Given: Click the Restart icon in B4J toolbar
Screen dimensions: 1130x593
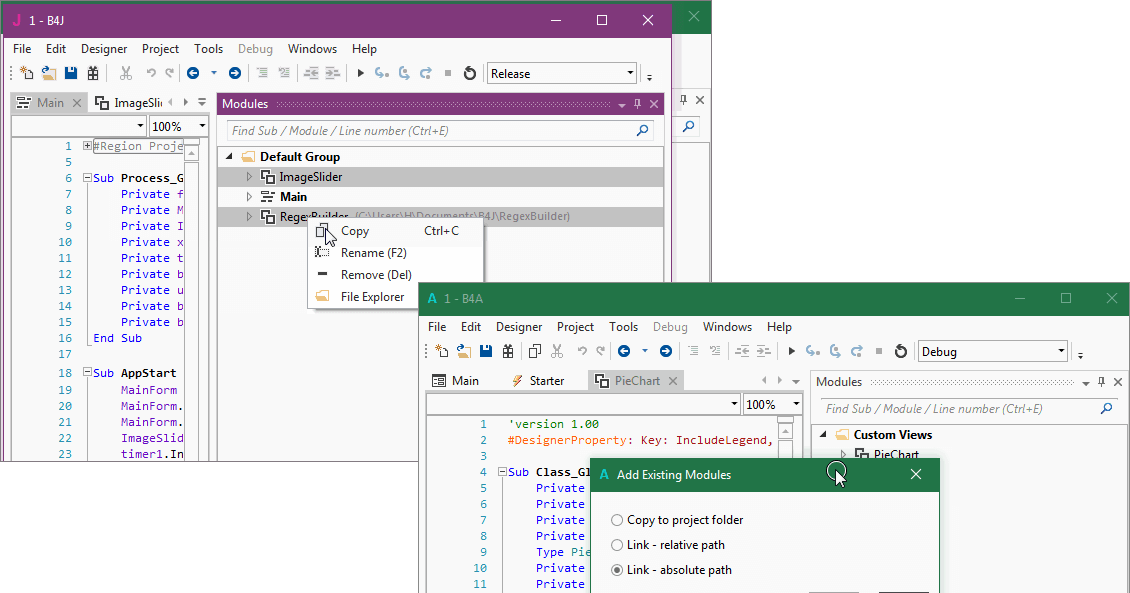Looking at the screenshot, I should point(469,73).
